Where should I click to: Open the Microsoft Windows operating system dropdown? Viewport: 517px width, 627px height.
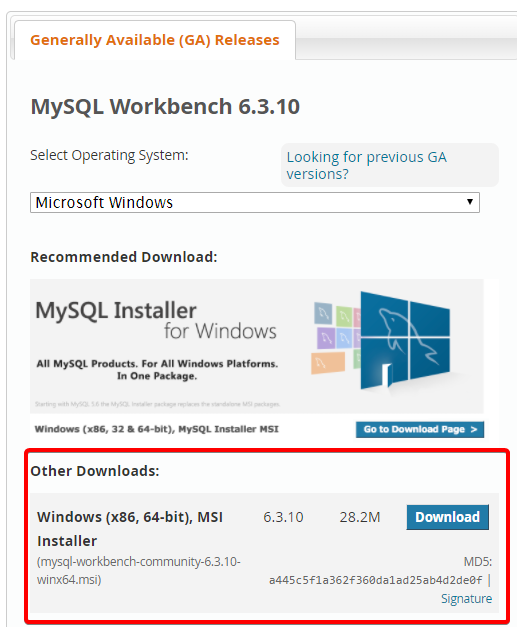click(255, 202)
